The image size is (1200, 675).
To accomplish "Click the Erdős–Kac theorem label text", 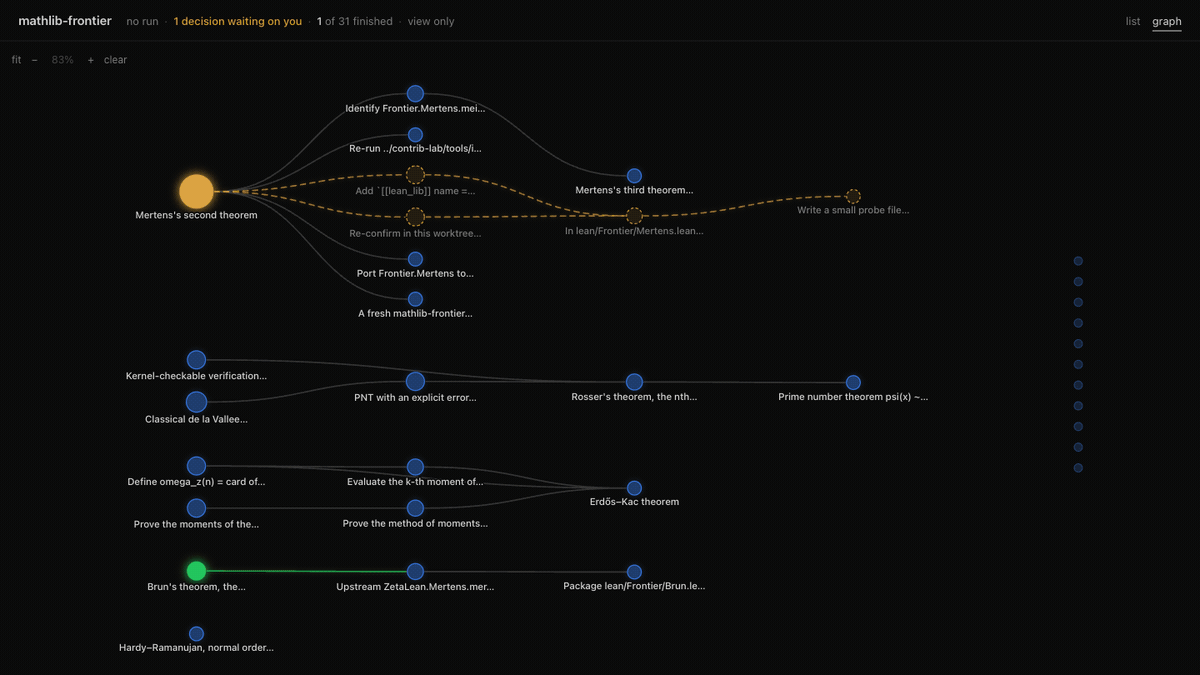I will point(634,502).
